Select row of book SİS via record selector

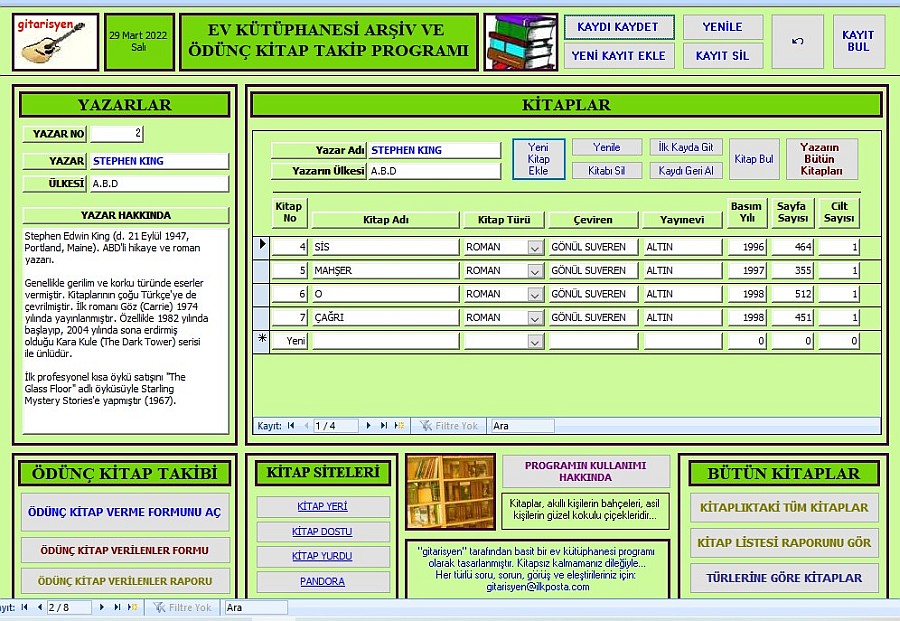point(262,246)
